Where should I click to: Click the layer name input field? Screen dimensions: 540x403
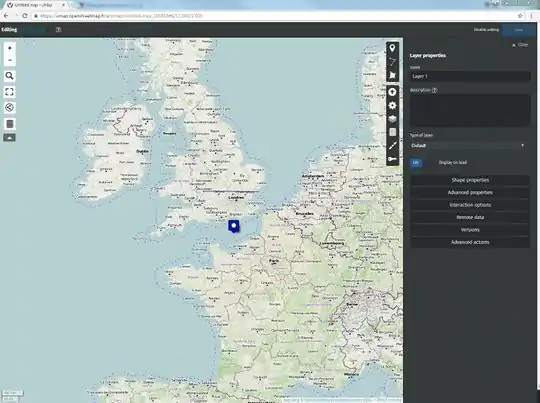(470, 76)
